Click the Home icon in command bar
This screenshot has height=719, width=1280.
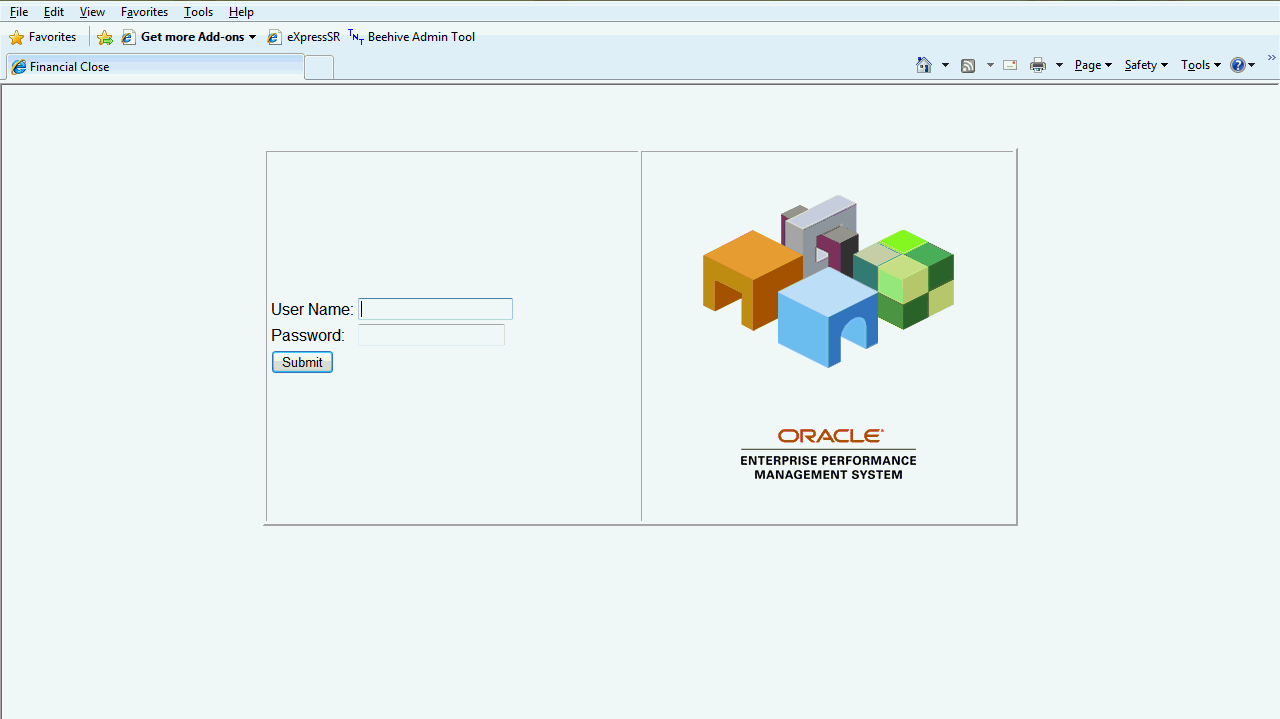click(924, 65)
